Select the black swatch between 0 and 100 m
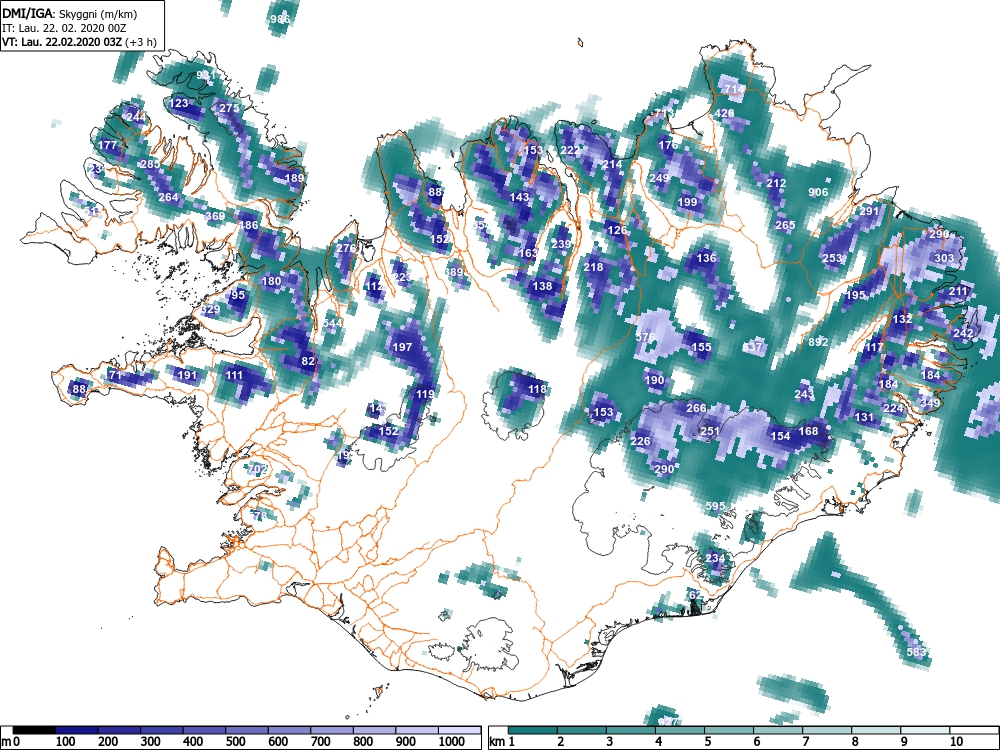Image resolution: width=1000 pixels, height=750 pixels. coord(34,731)
